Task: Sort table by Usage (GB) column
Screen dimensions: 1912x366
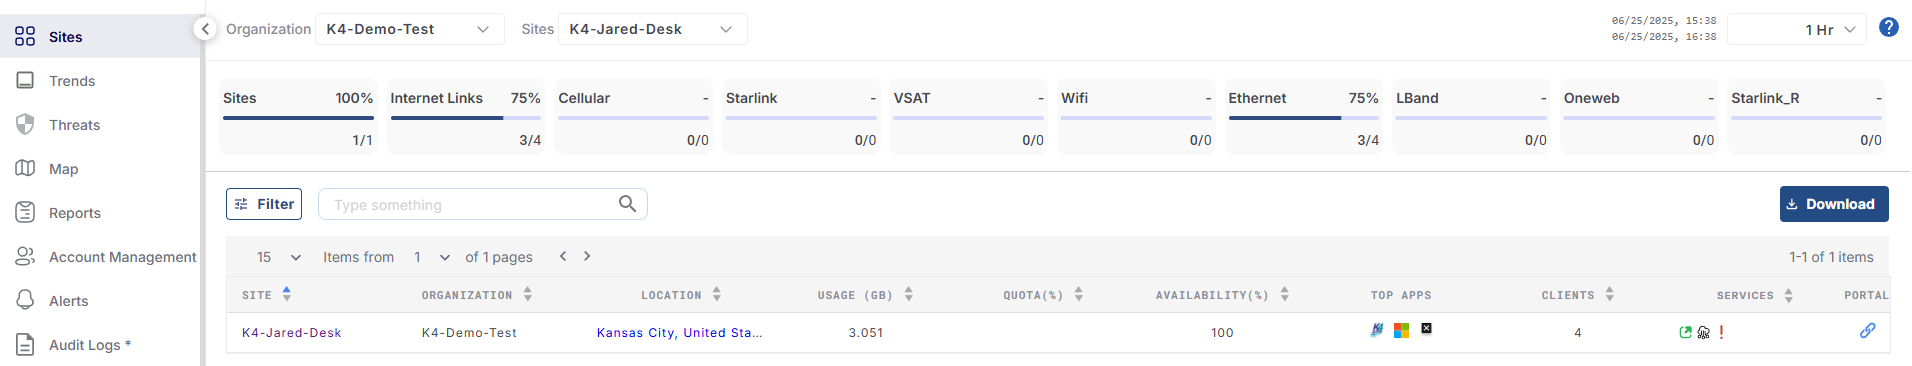Action: pyautogui.click(x=908, y=294)
